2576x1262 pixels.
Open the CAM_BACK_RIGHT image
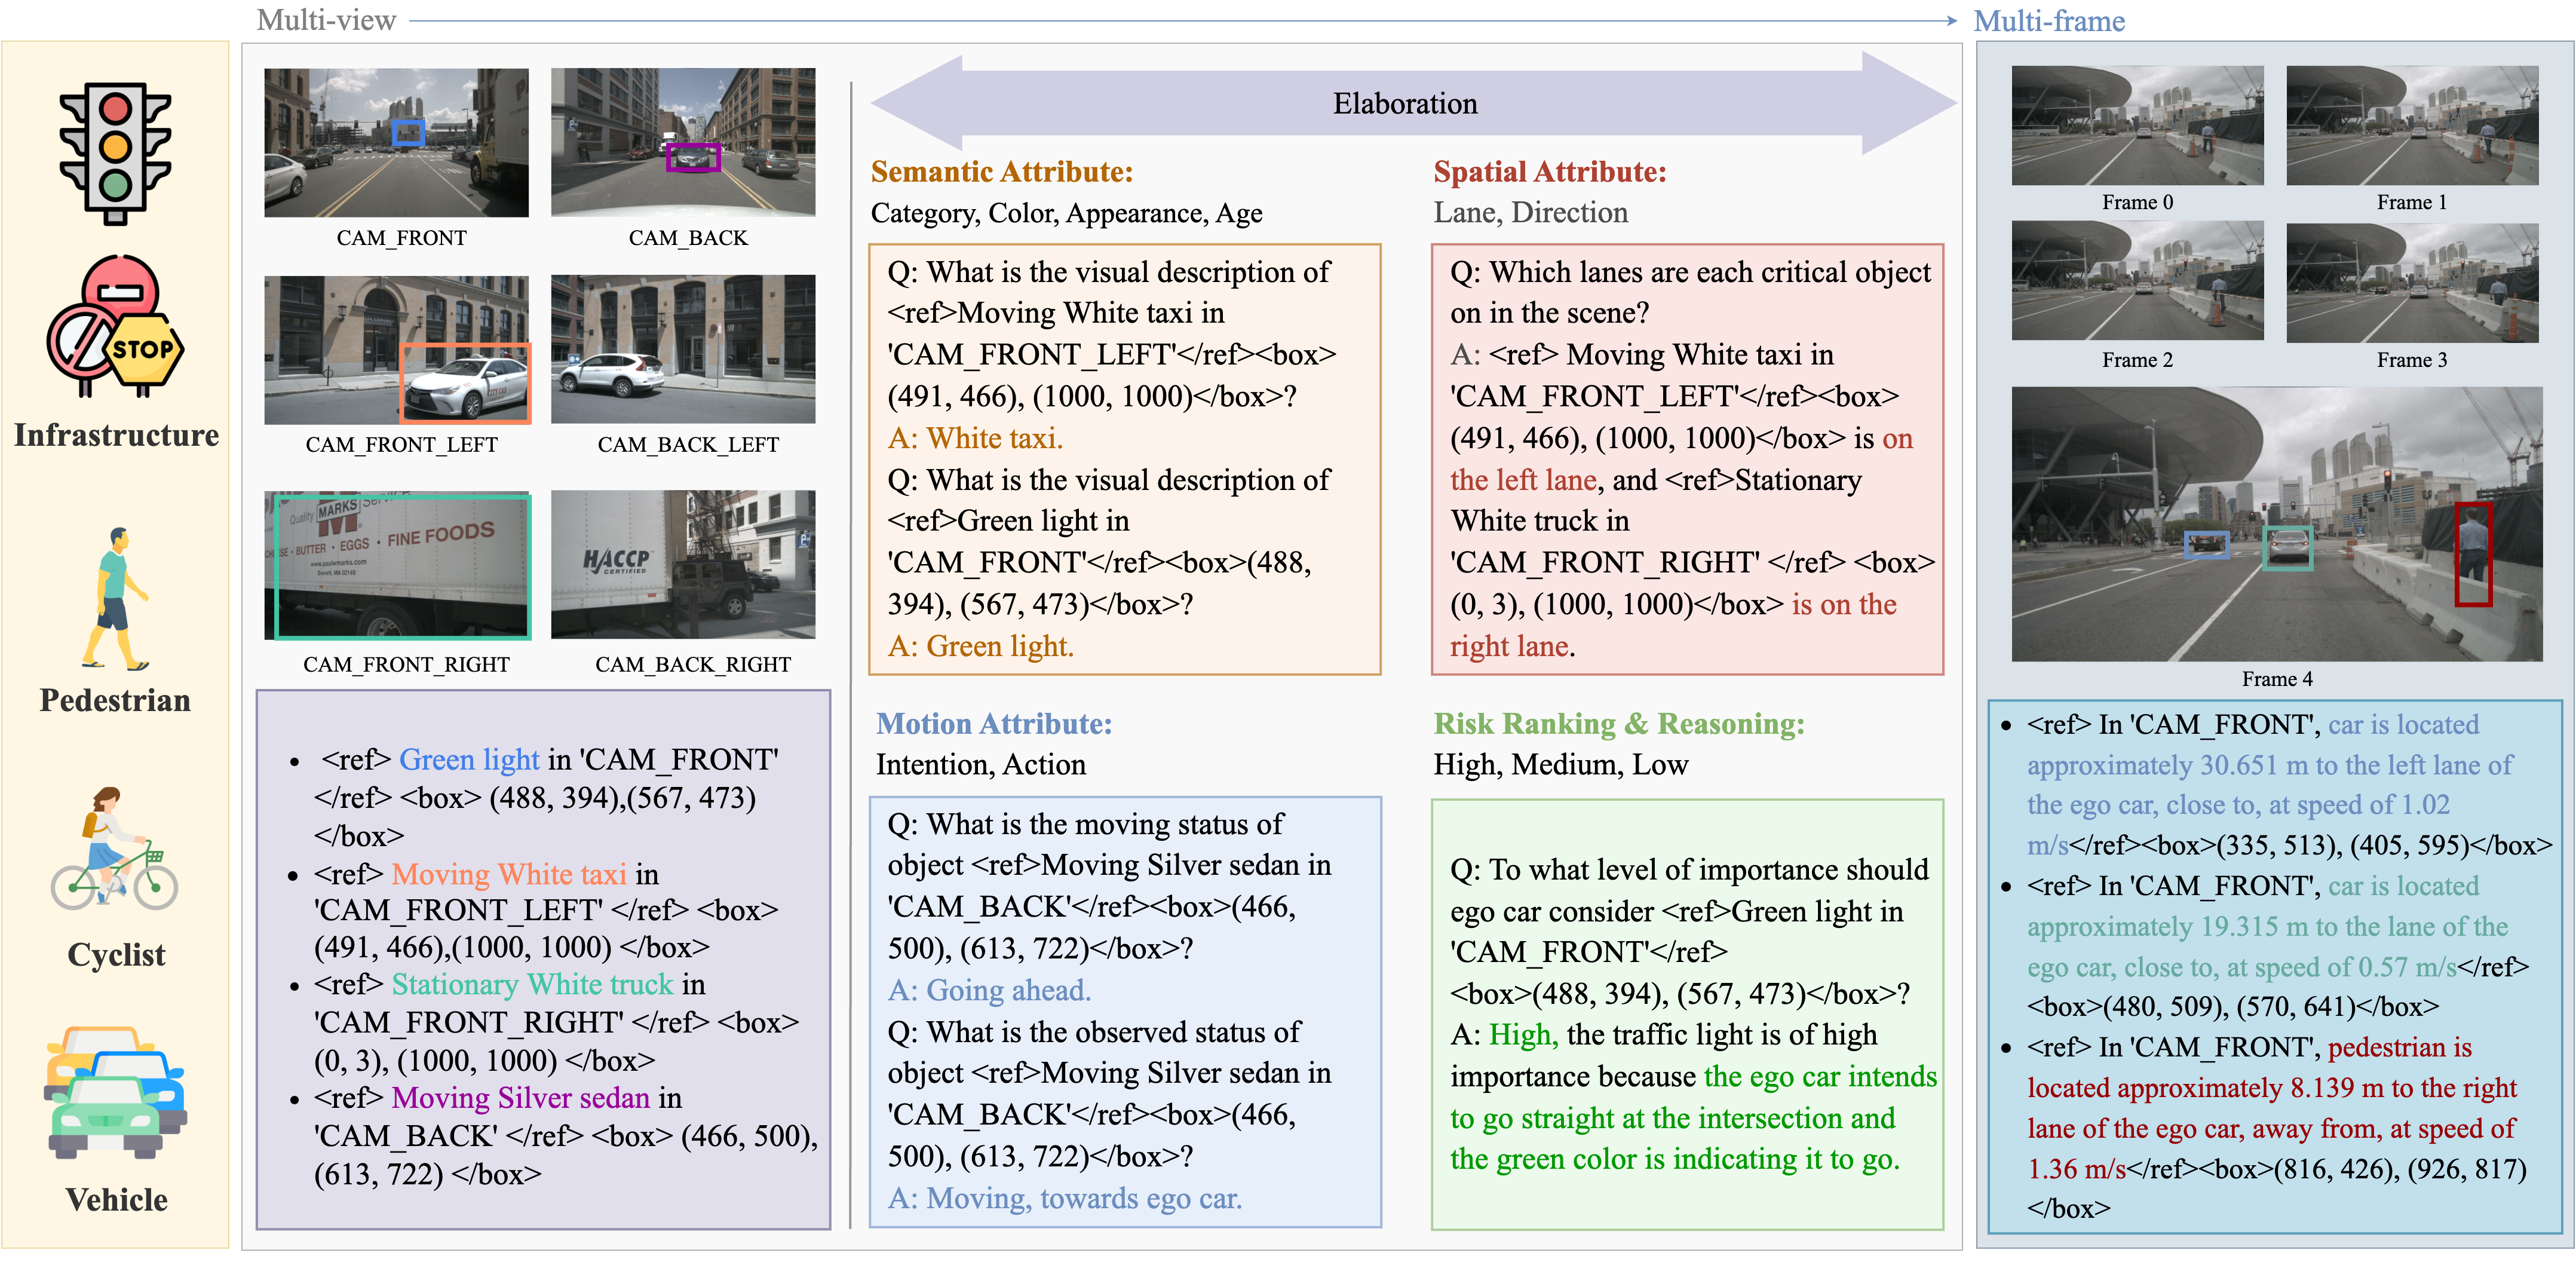(x=683, y=565)
